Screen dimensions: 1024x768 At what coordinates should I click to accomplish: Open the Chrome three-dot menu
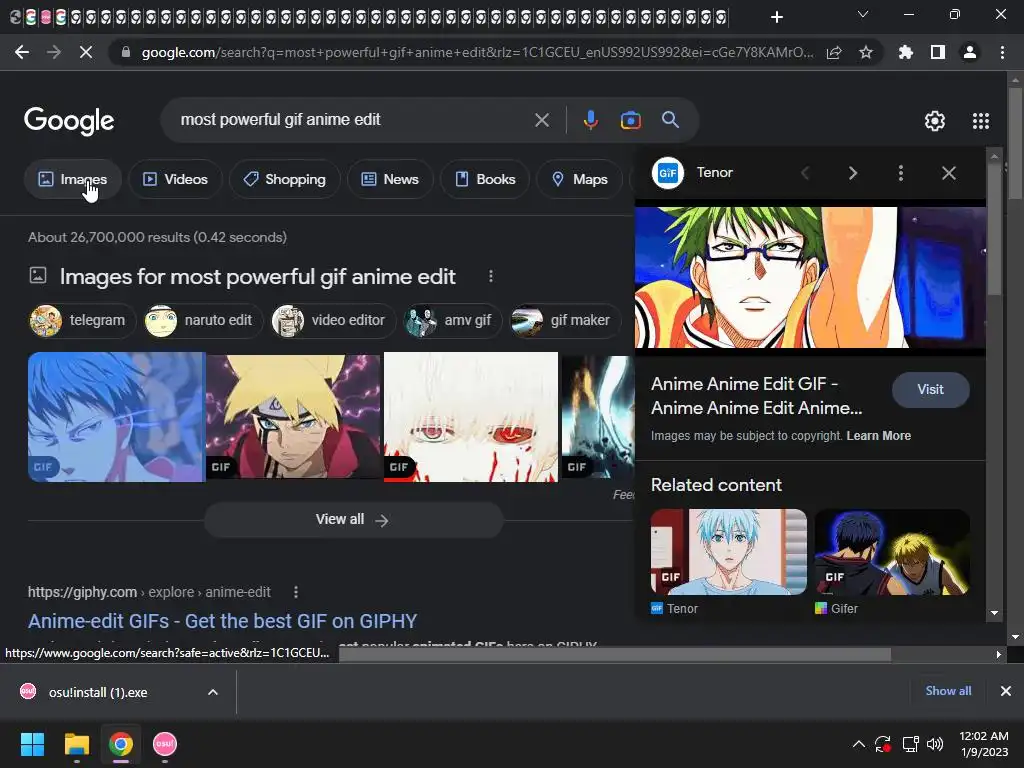[1002, 52]
